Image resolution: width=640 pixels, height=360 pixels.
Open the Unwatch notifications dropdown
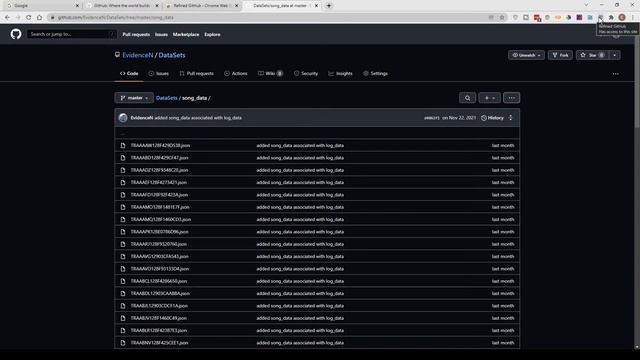526,55
